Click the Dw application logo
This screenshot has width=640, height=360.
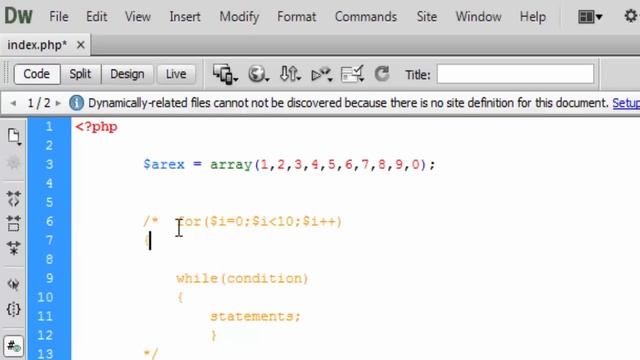[x=18, y=16]
